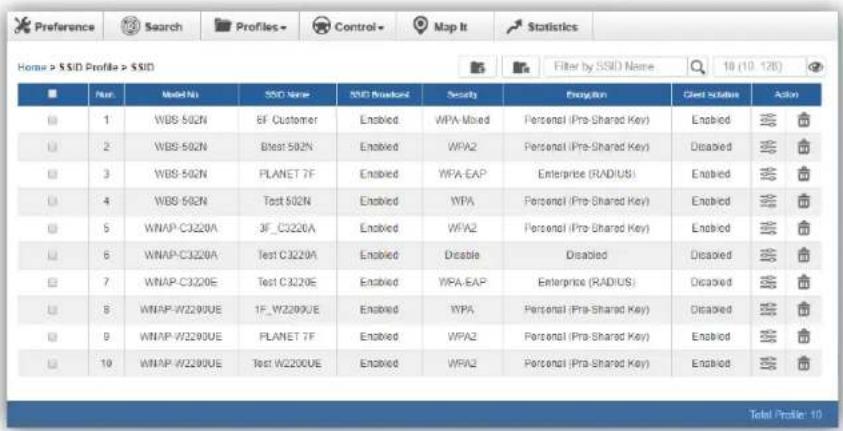
Task: Expand the Profiles dropdown menu
Action: click(250, 26)
